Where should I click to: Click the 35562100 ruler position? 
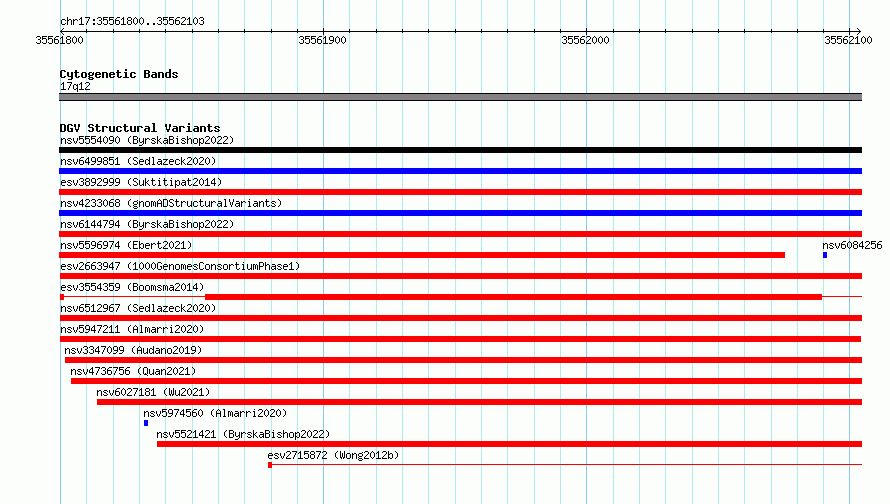[x=848, y=40]
